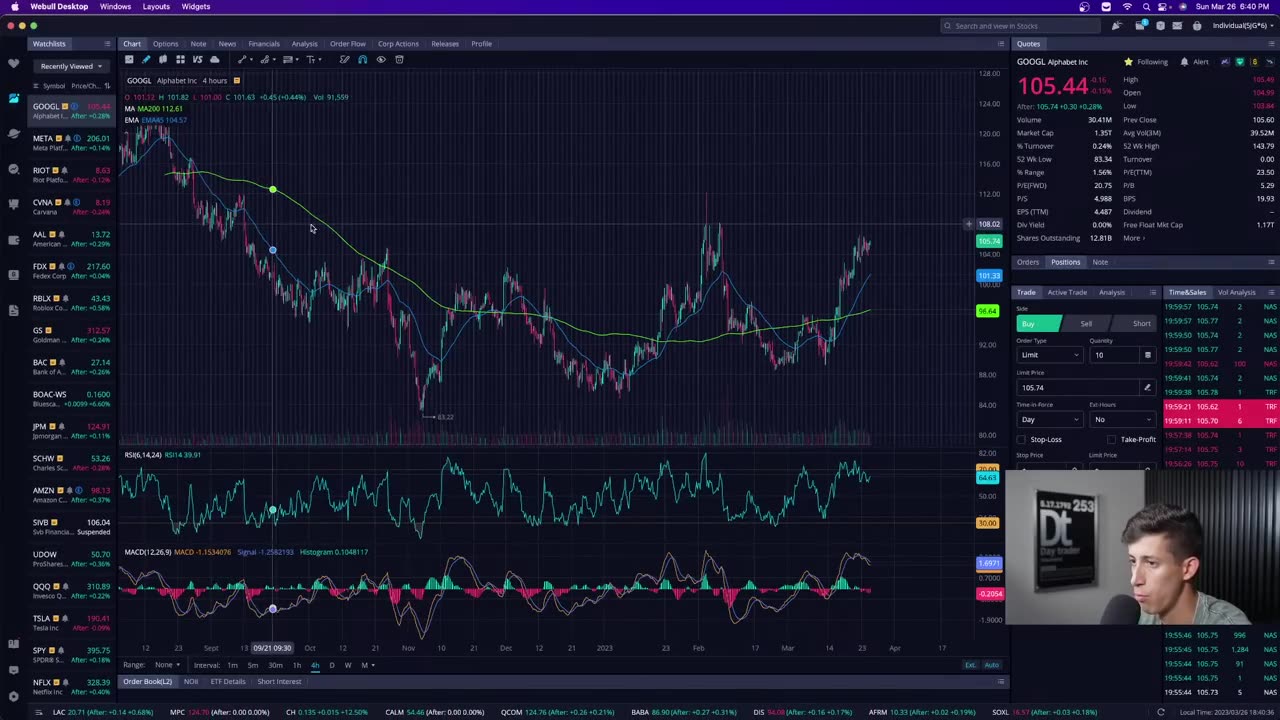Open the Orders panel menu icon
This screenshot has height=720, width=1280.
(x=1269, y=262)
